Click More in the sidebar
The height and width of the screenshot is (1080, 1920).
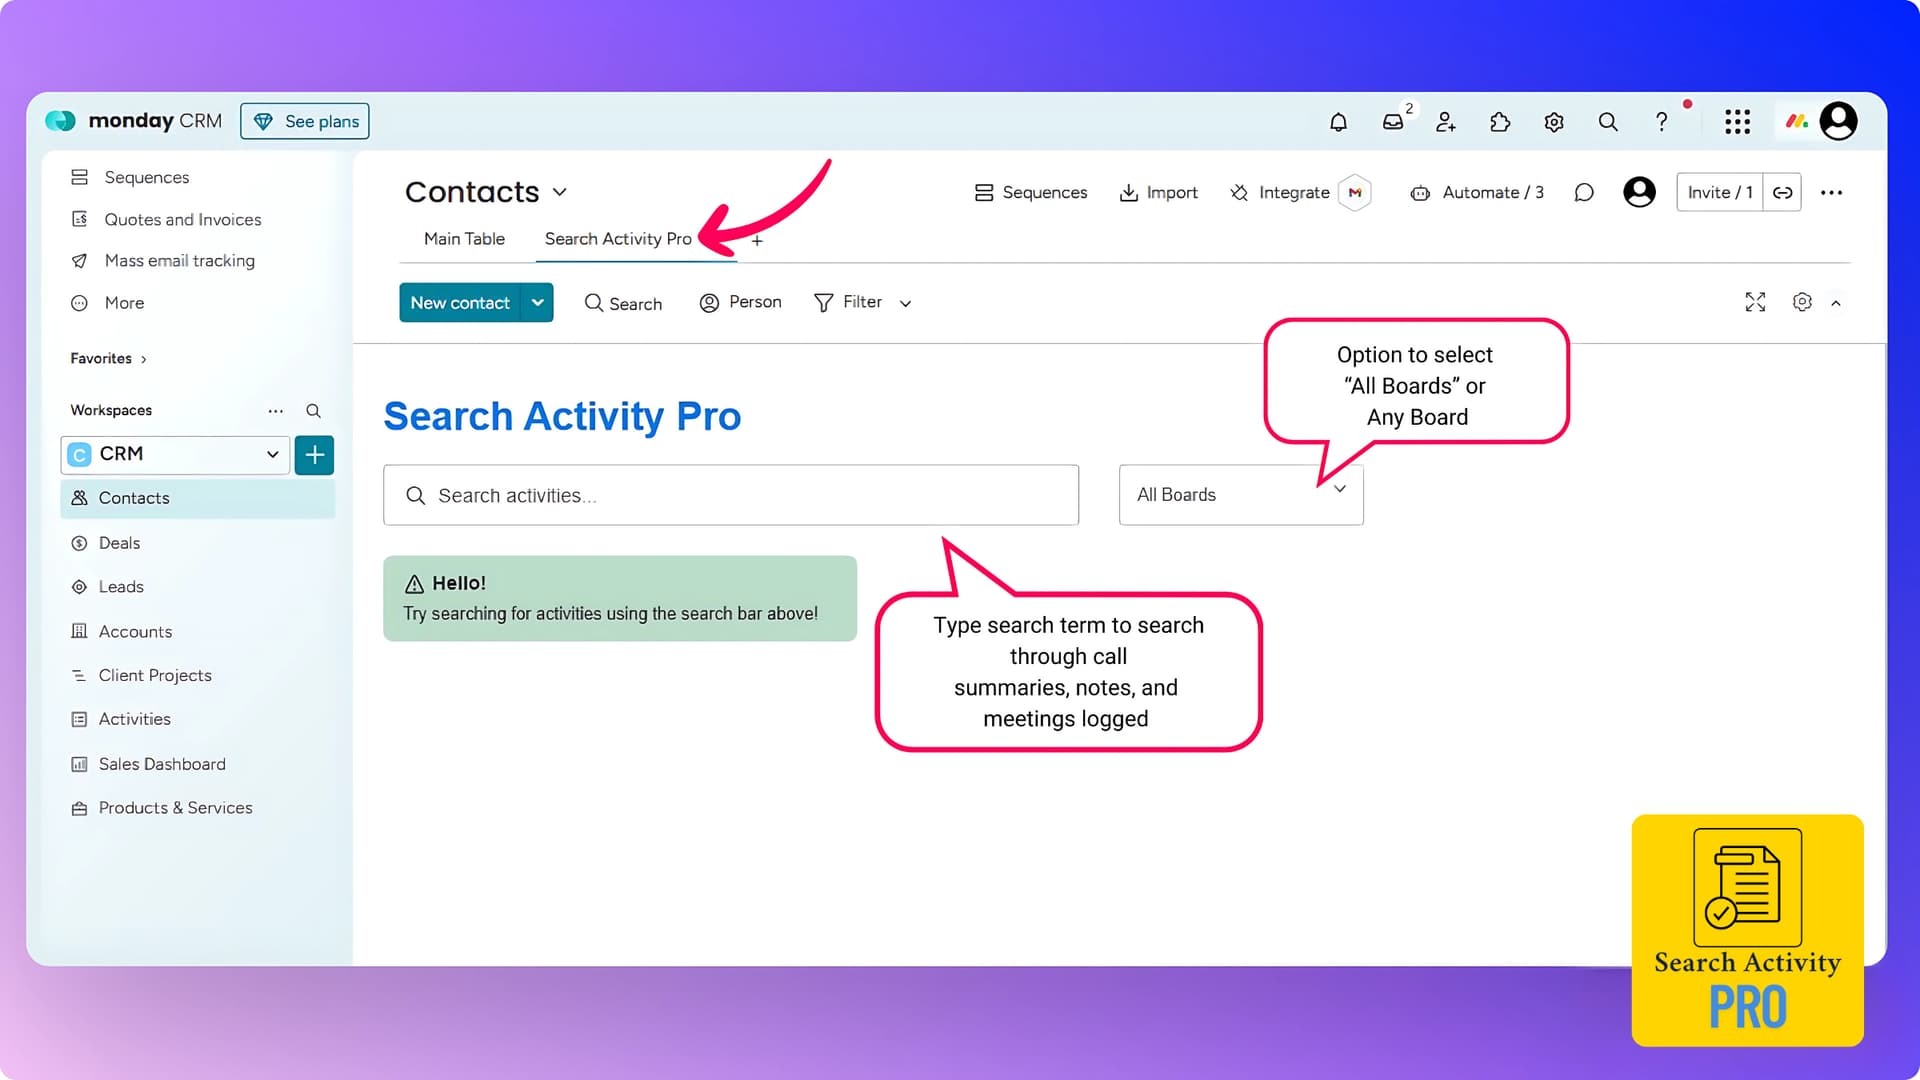pos(108,303)
